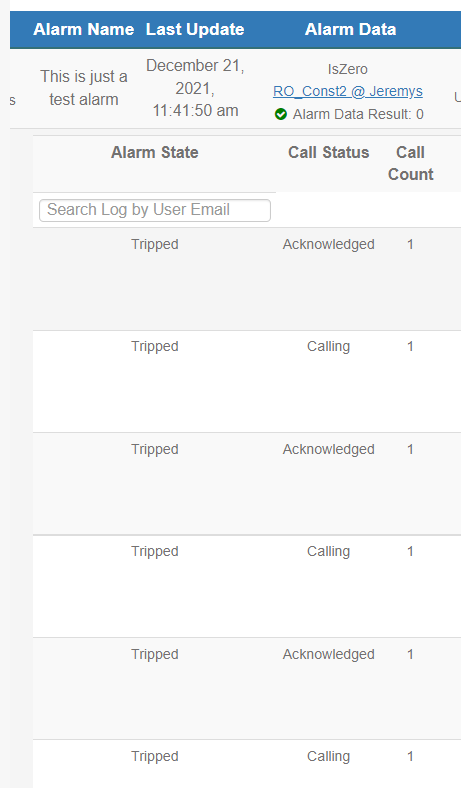Click the last Calling status entry
The height and width of the screenshot is (788, 461).
[329, 756]
